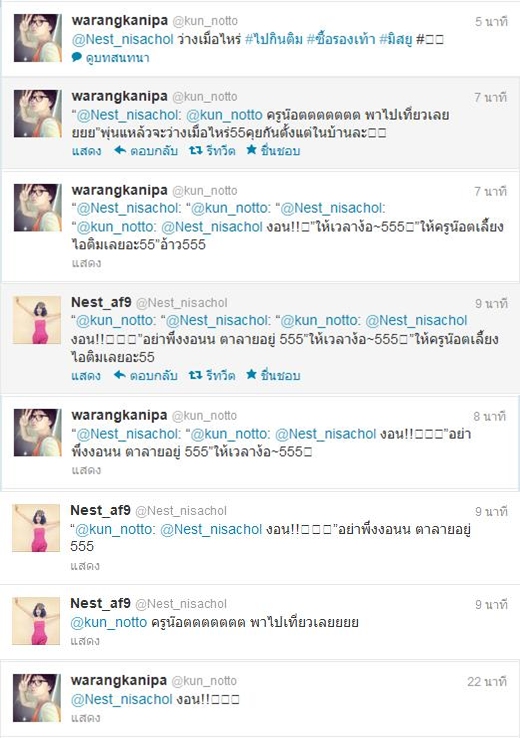The image size is (520, 738).
Task: Click the @kun_notto mention in ครูน๊อตตตตตตต tweet
Action: 109,622
